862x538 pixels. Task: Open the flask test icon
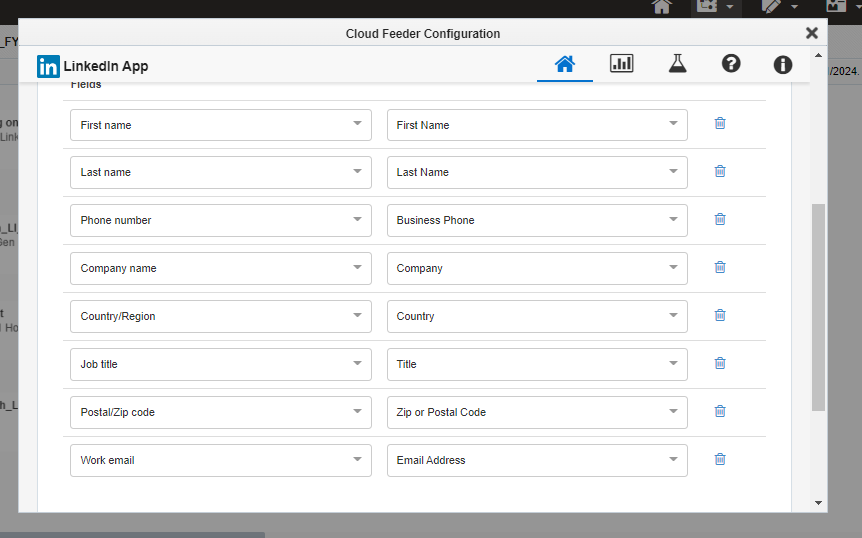[x=677, y=64]
